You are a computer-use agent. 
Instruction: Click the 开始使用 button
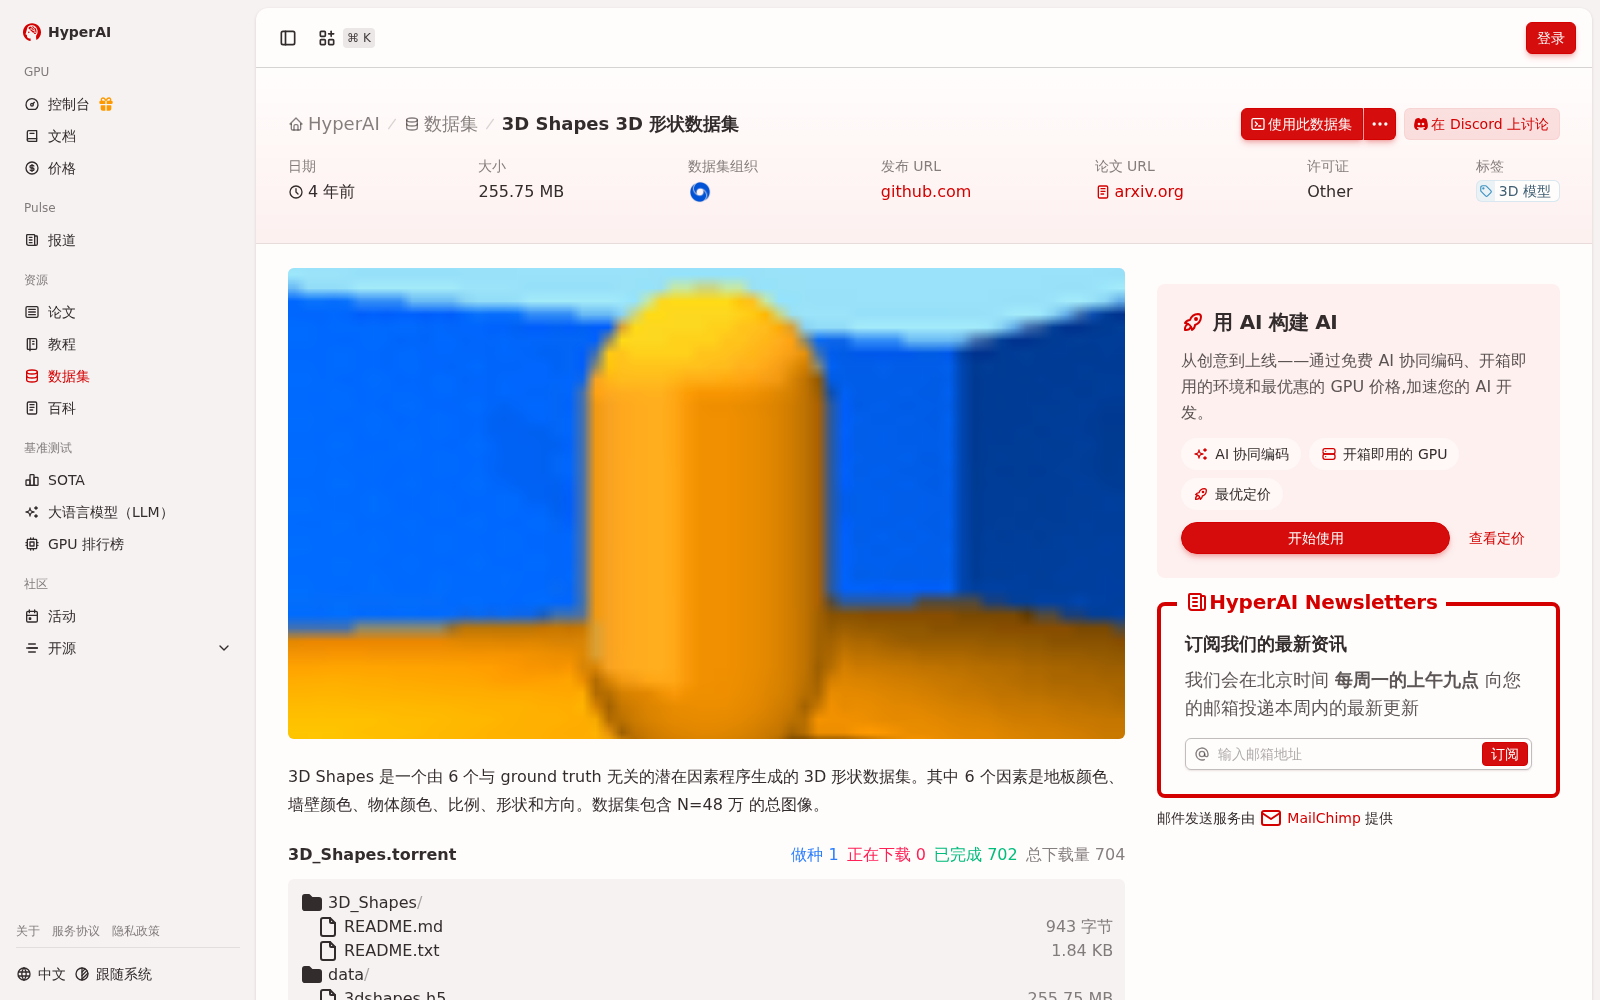pyautogui.click(x=1315, y=538)
